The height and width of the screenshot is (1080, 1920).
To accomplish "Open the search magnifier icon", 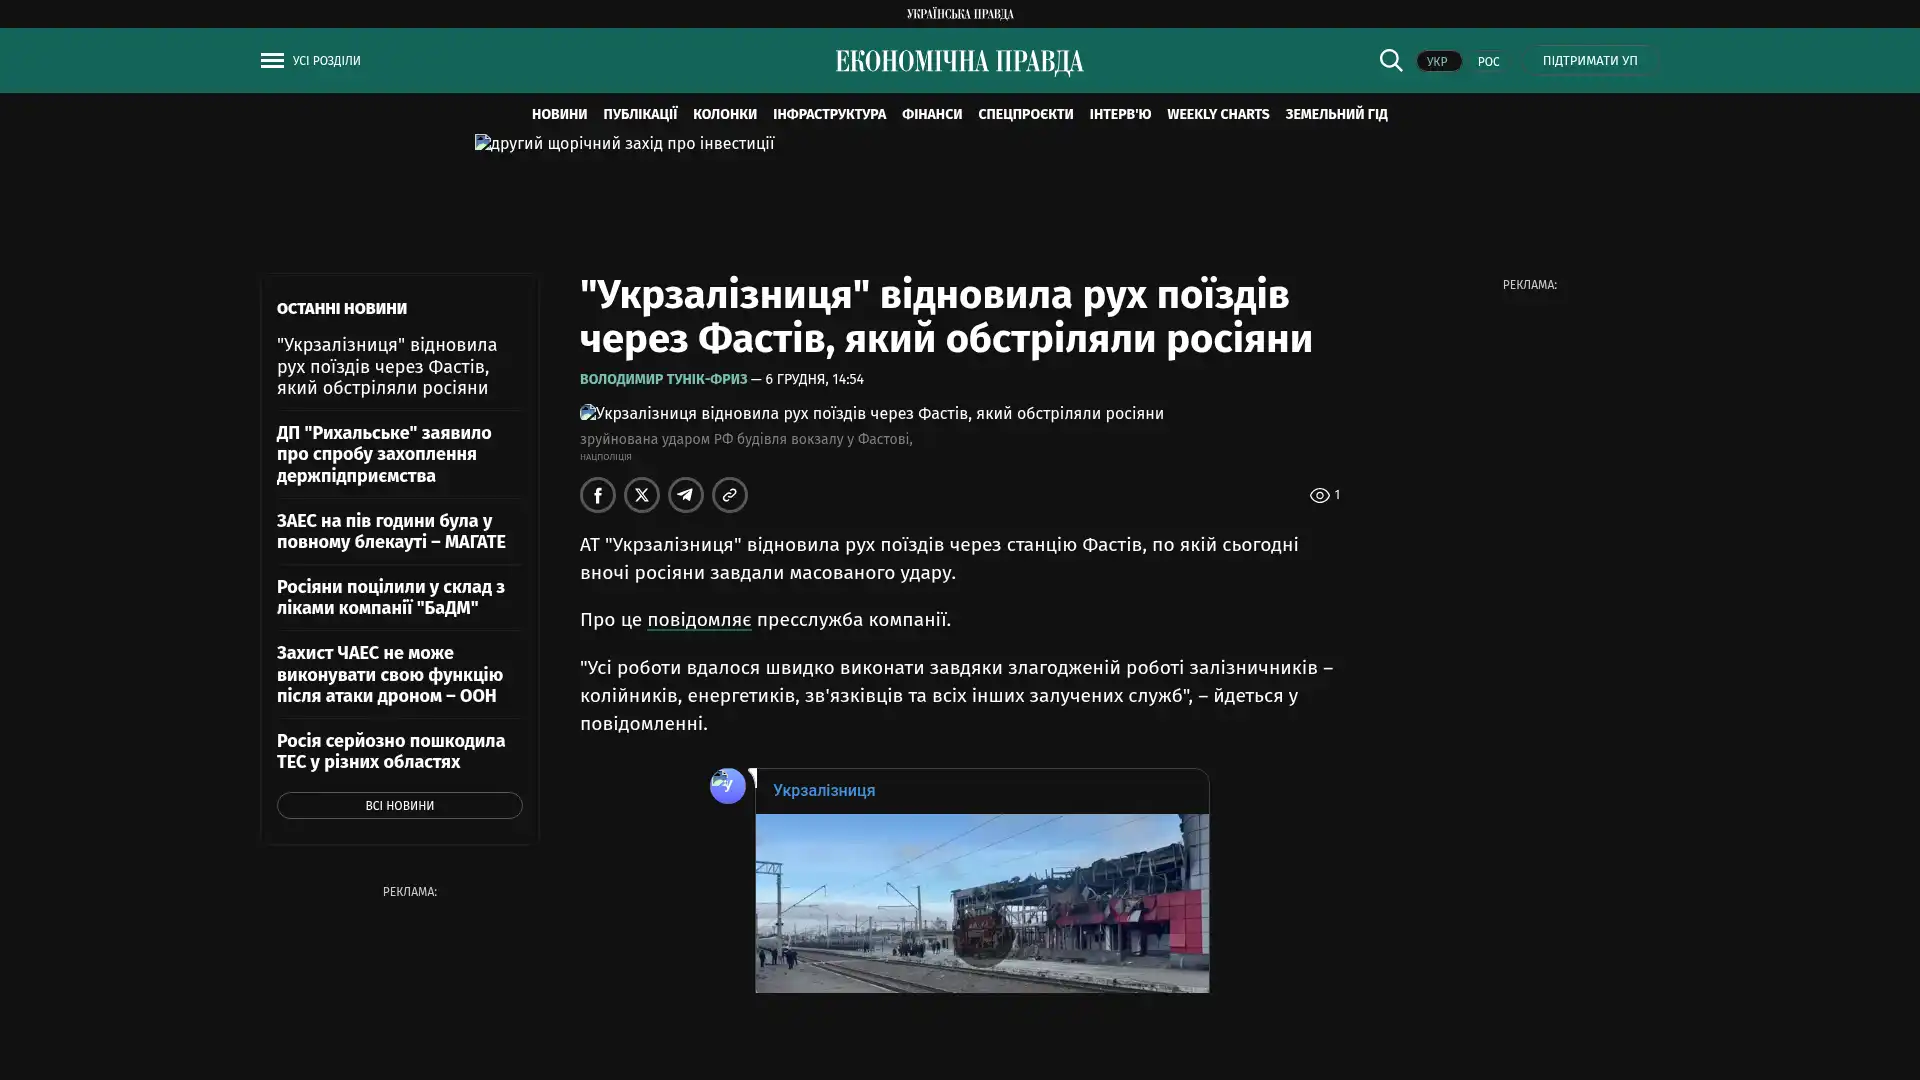I will [1390, 60].
